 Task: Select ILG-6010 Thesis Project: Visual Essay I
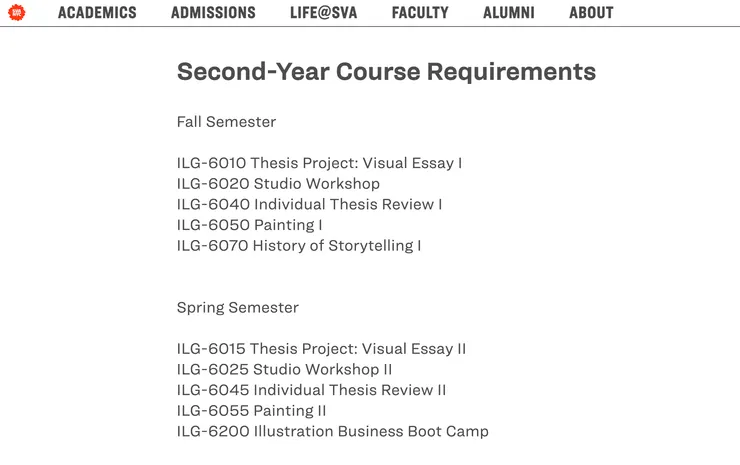click(319, 163)
